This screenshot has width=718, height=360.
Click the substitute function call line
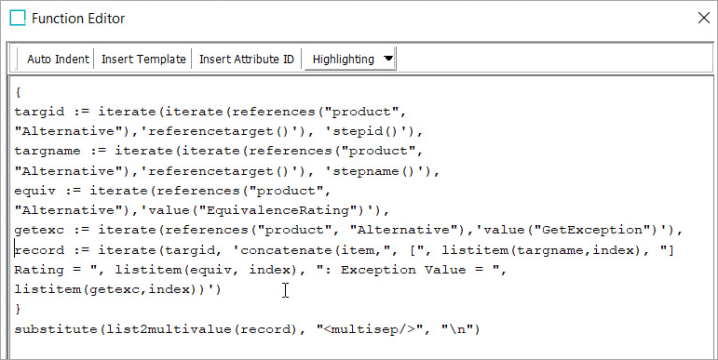coord(247,329)
